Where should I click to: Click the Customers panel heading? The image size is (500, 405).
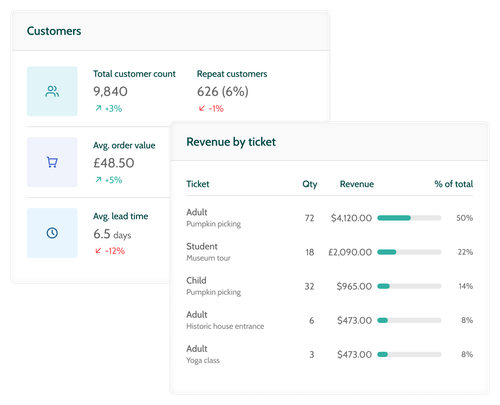coord(54,31)
